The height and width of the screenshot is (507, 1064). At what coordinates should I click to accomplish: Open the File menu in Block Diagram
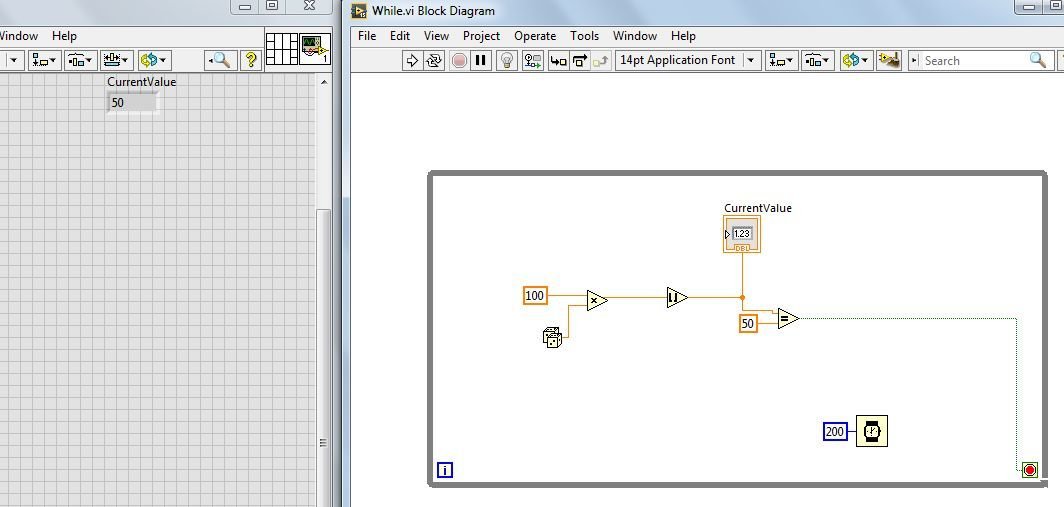(x=367, y=36)
